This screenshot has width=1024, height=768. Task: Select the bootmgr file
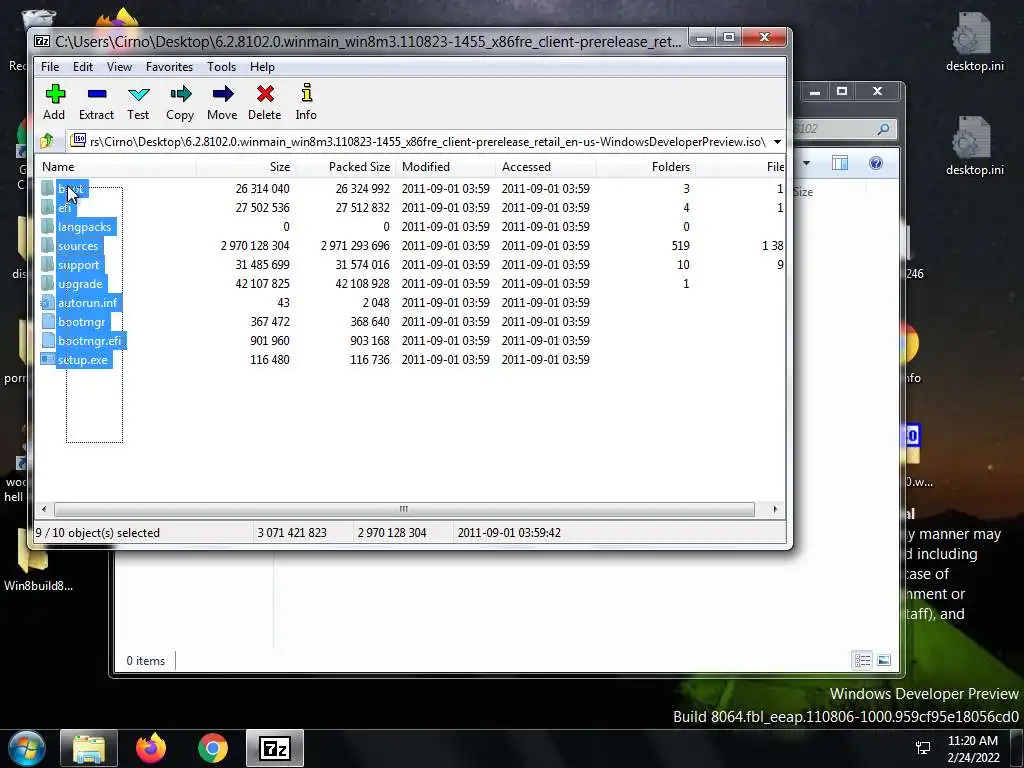82,322
